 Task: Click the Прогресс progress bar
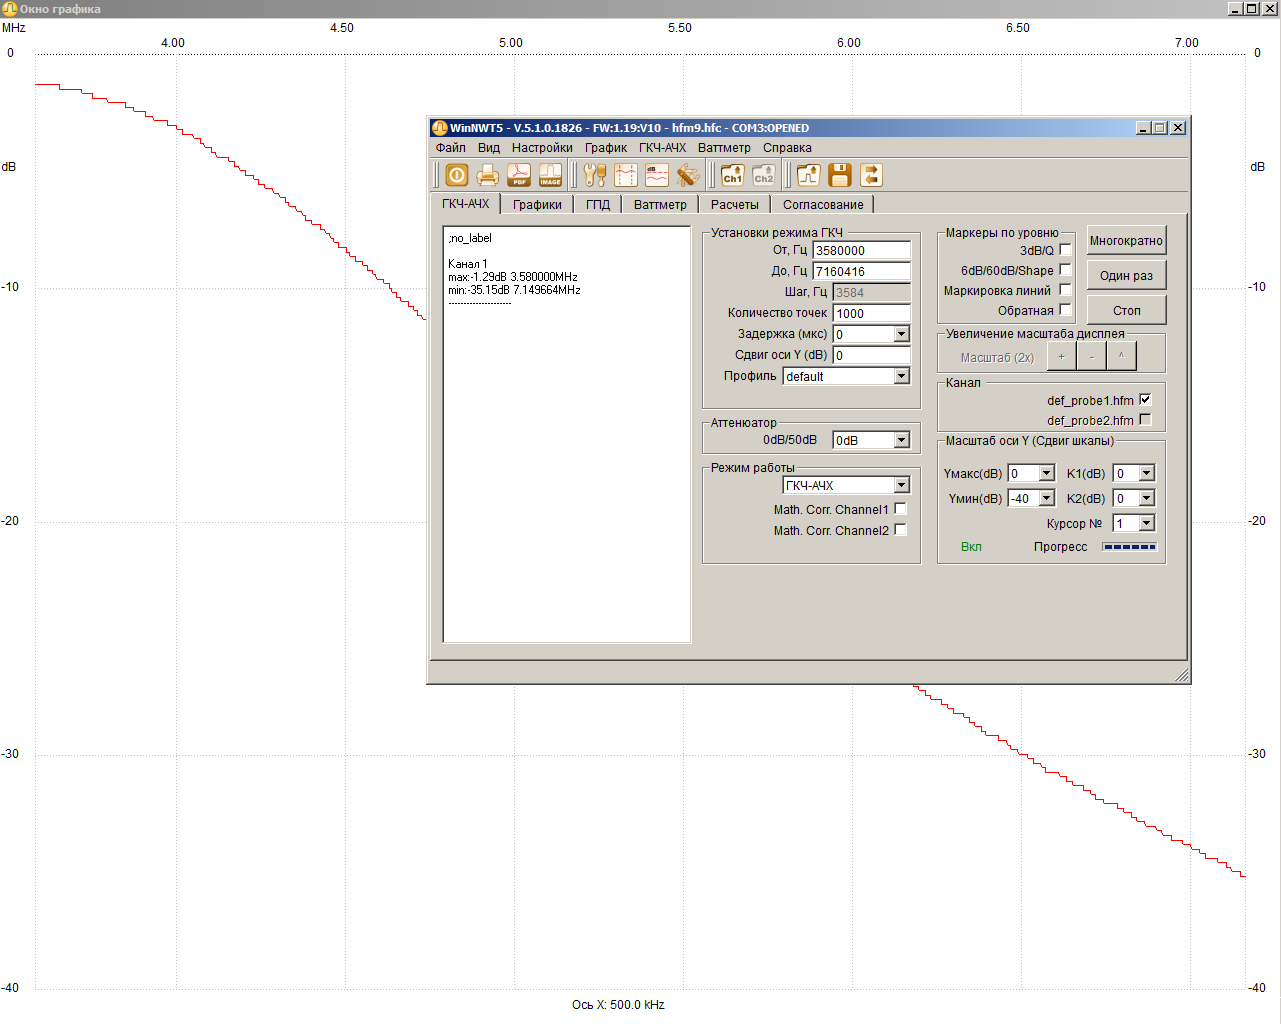pos(1129,547)
